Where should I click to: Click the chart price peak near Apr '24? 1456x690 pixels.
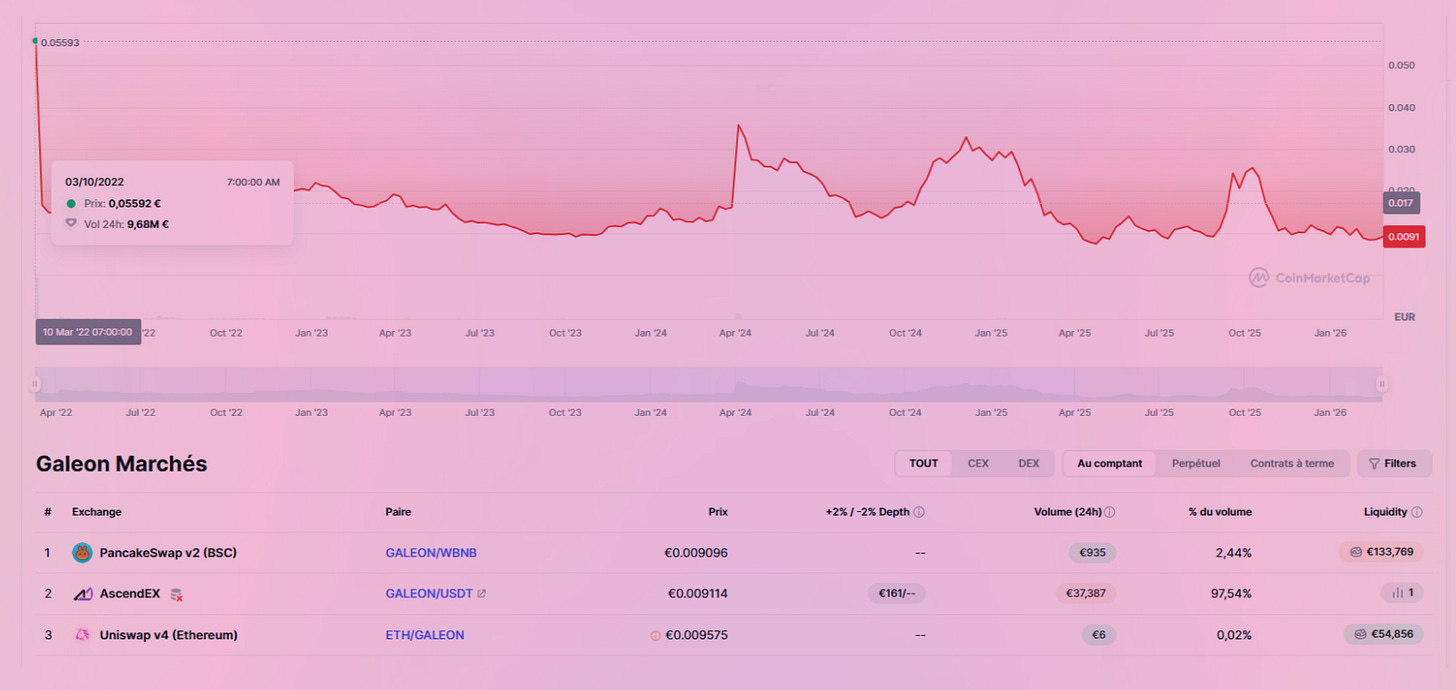click(x=738, y=125)
